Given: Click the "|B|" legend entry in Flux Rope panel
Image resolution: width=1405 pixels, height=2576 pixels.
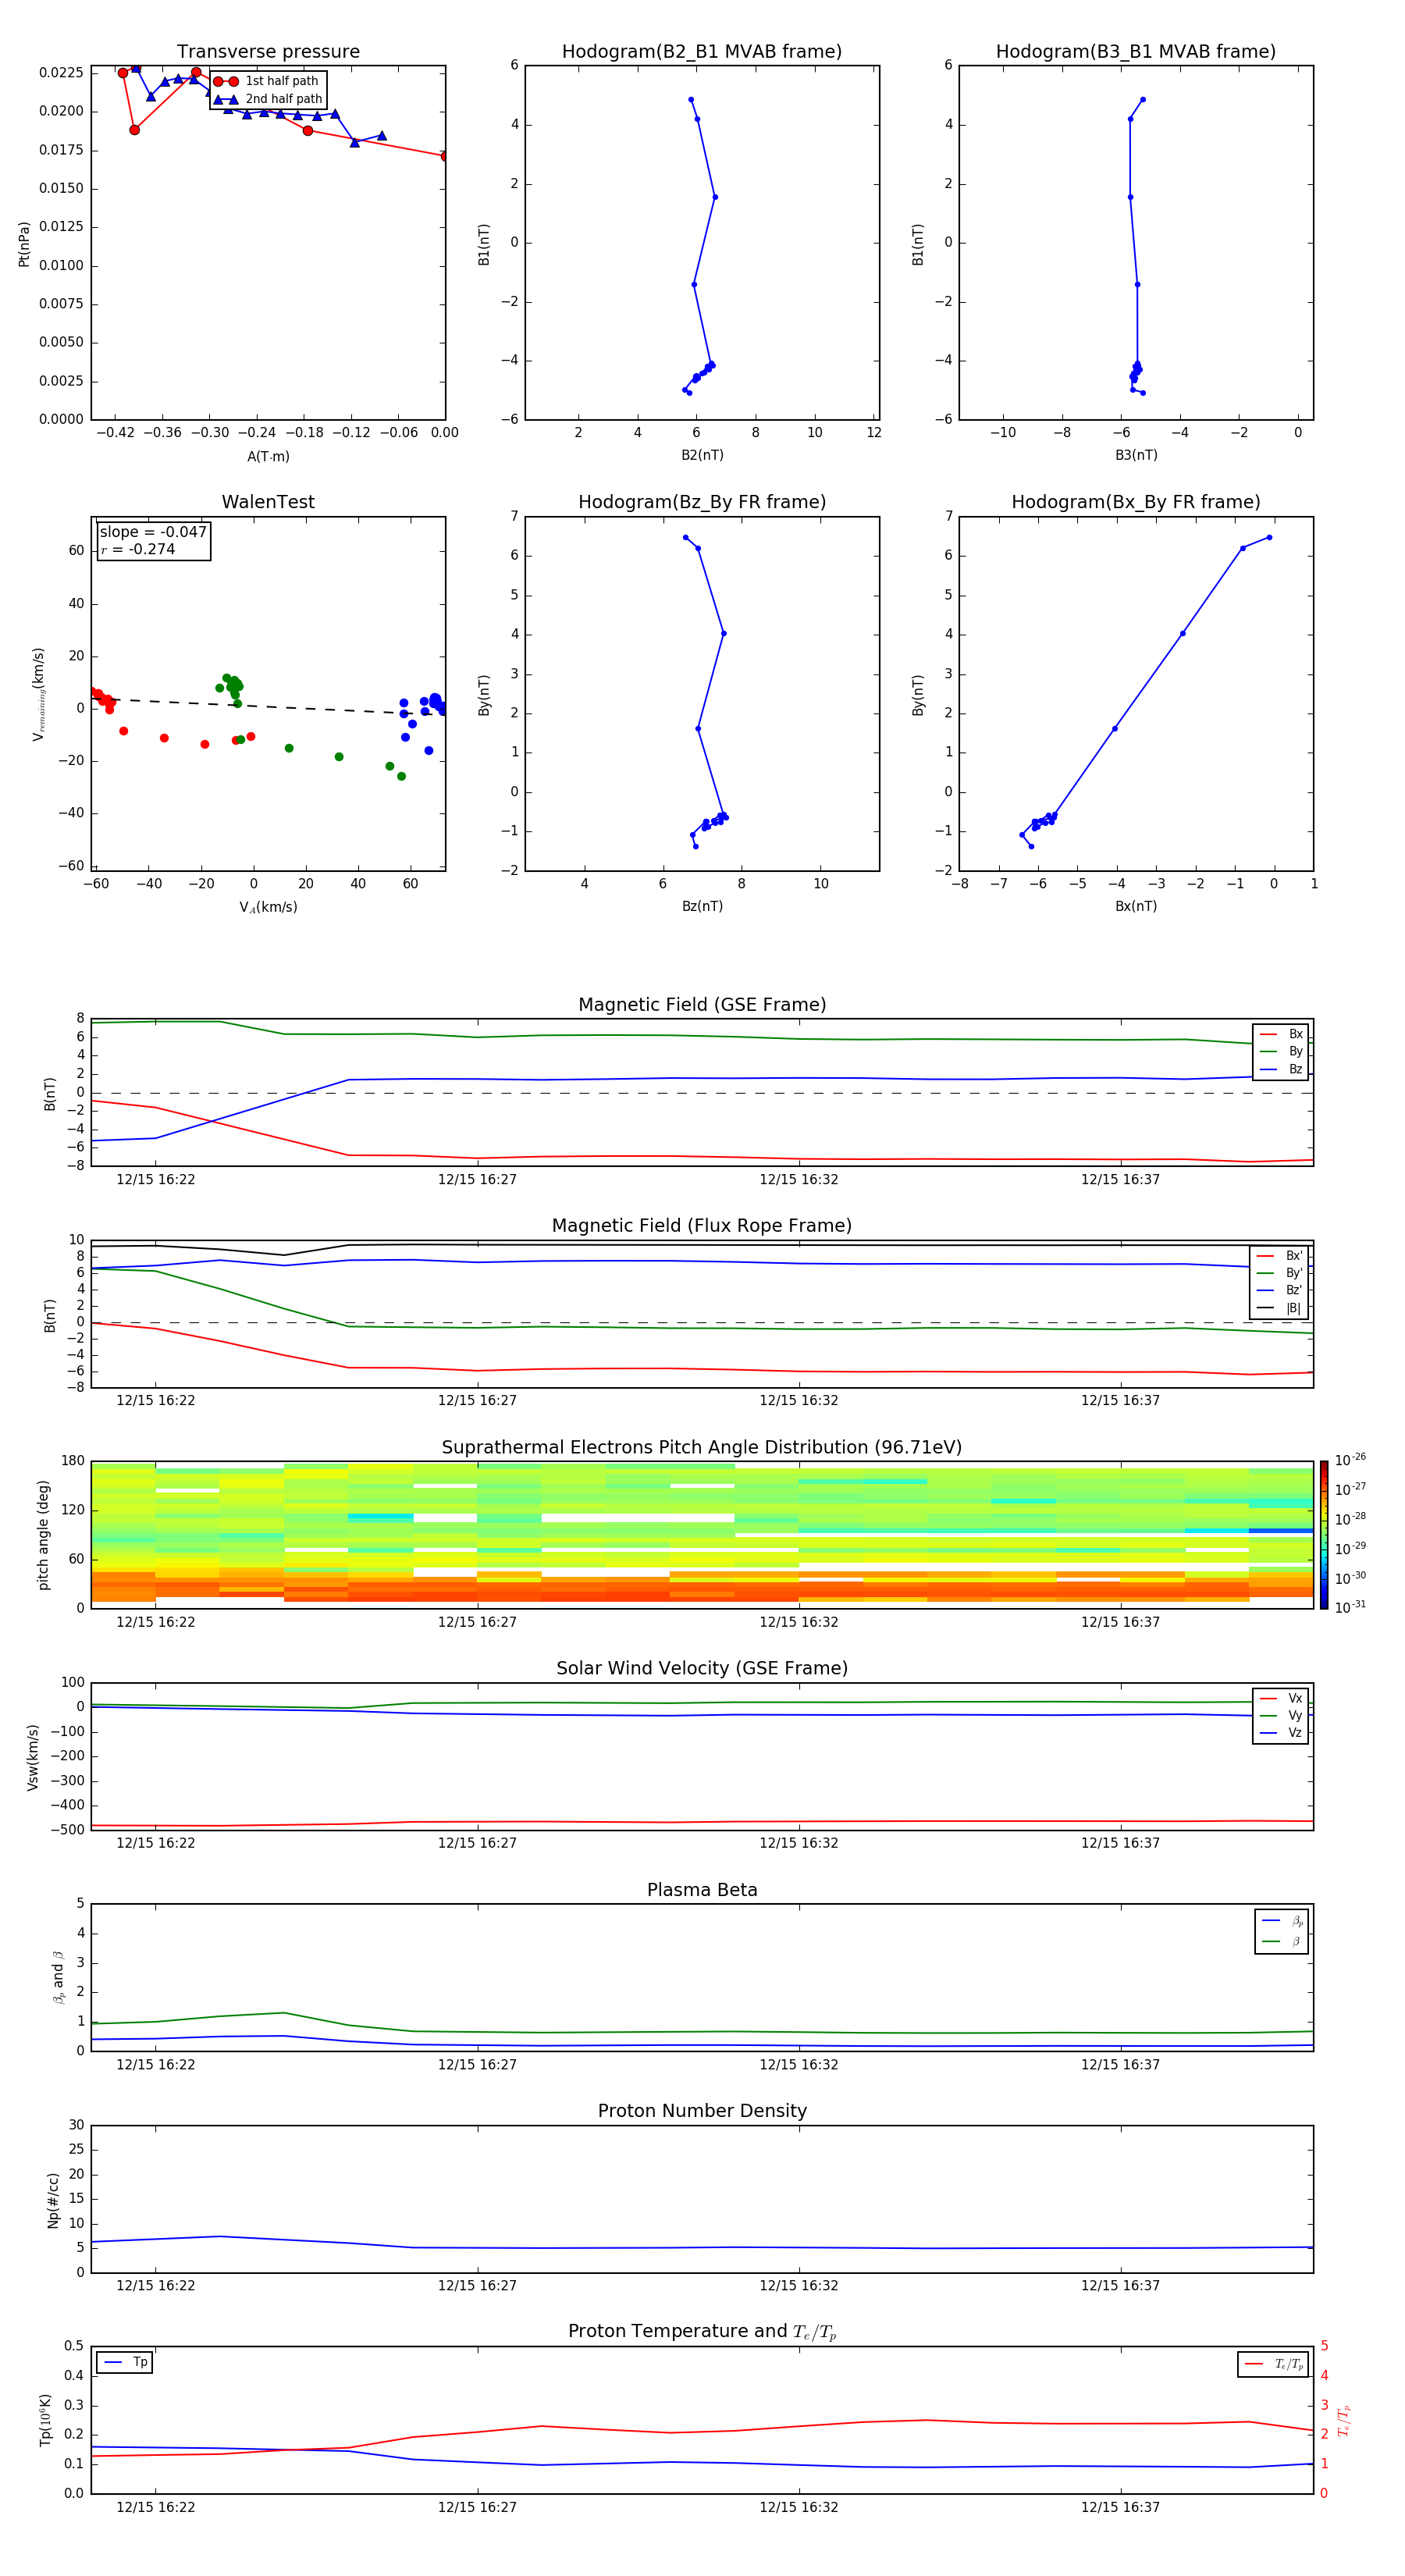Looking at the screenshot, I should click(1279, 1308).
